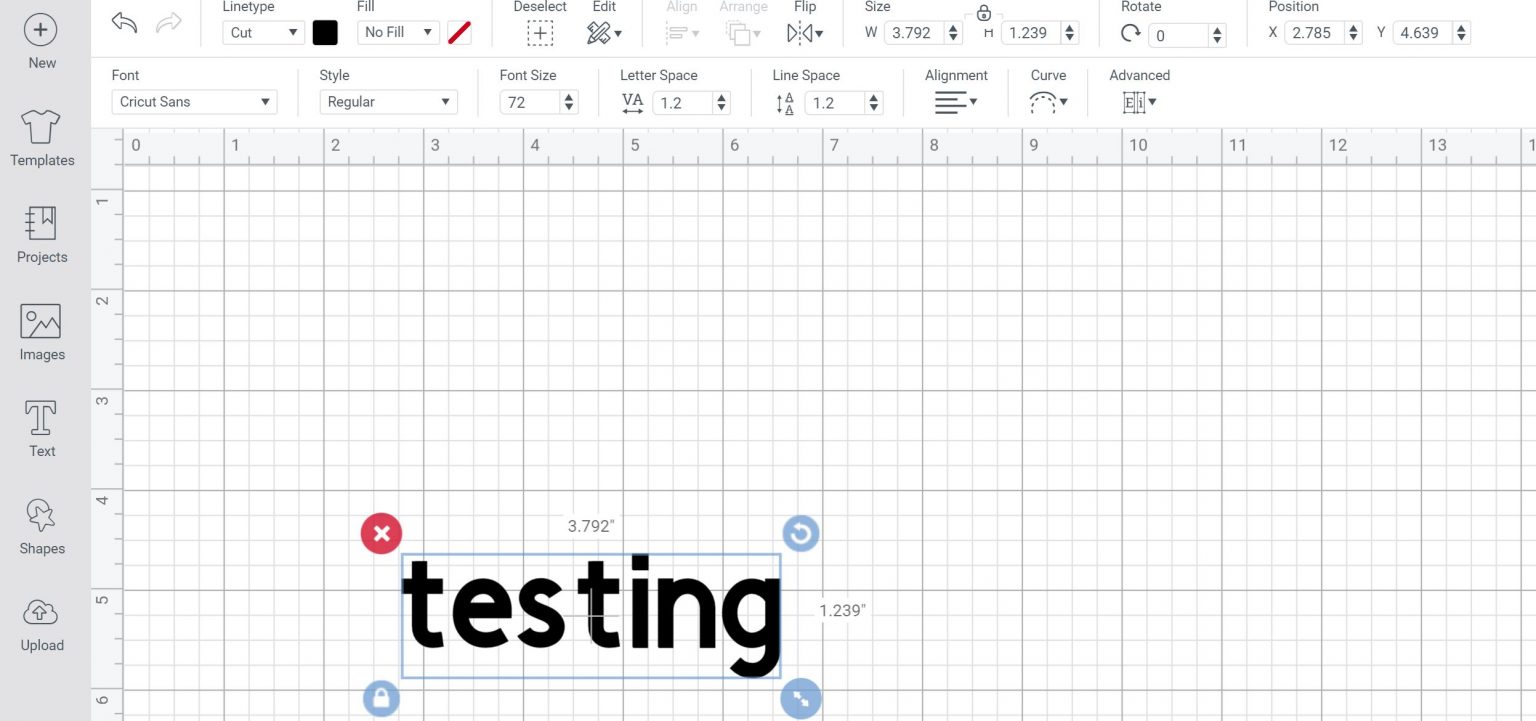The image size is (1536, 721).
Task: Adjust the Font Size stepper
Action: (569, 102)
